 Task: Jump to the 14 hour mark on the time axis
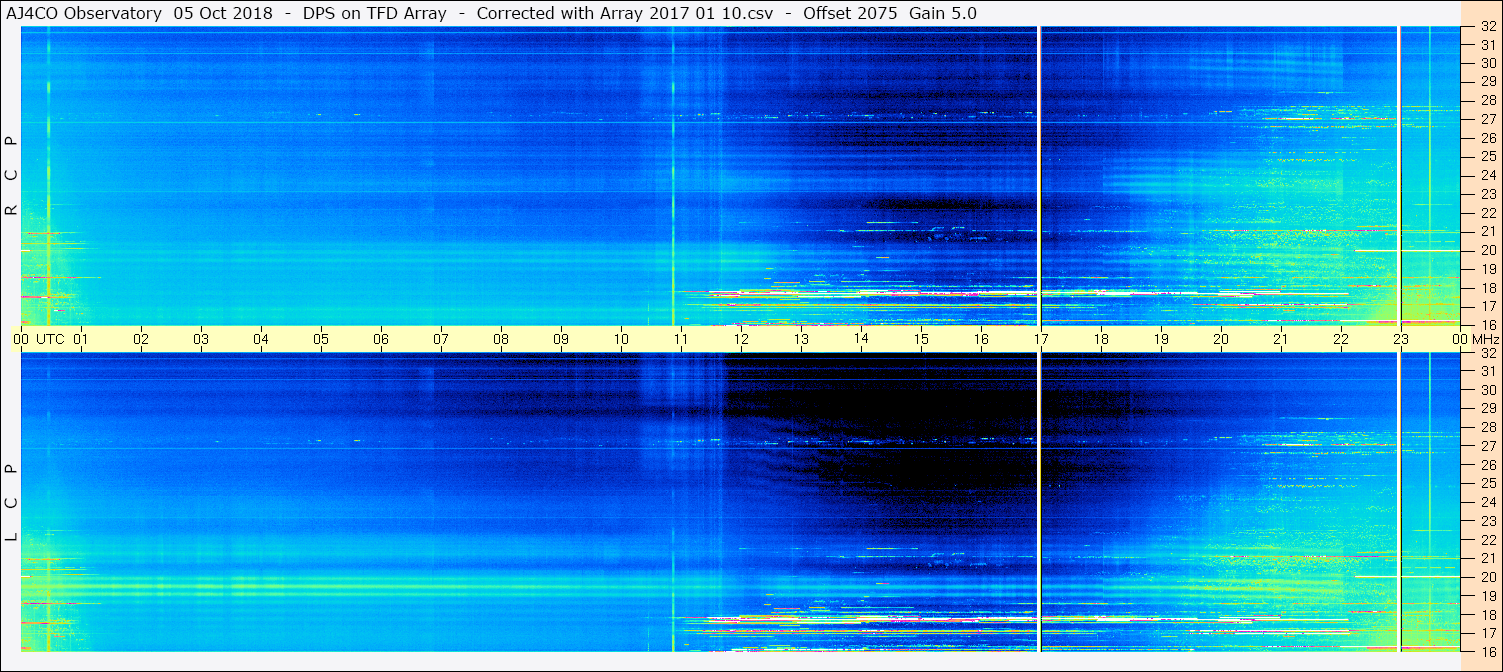point(861,339)
